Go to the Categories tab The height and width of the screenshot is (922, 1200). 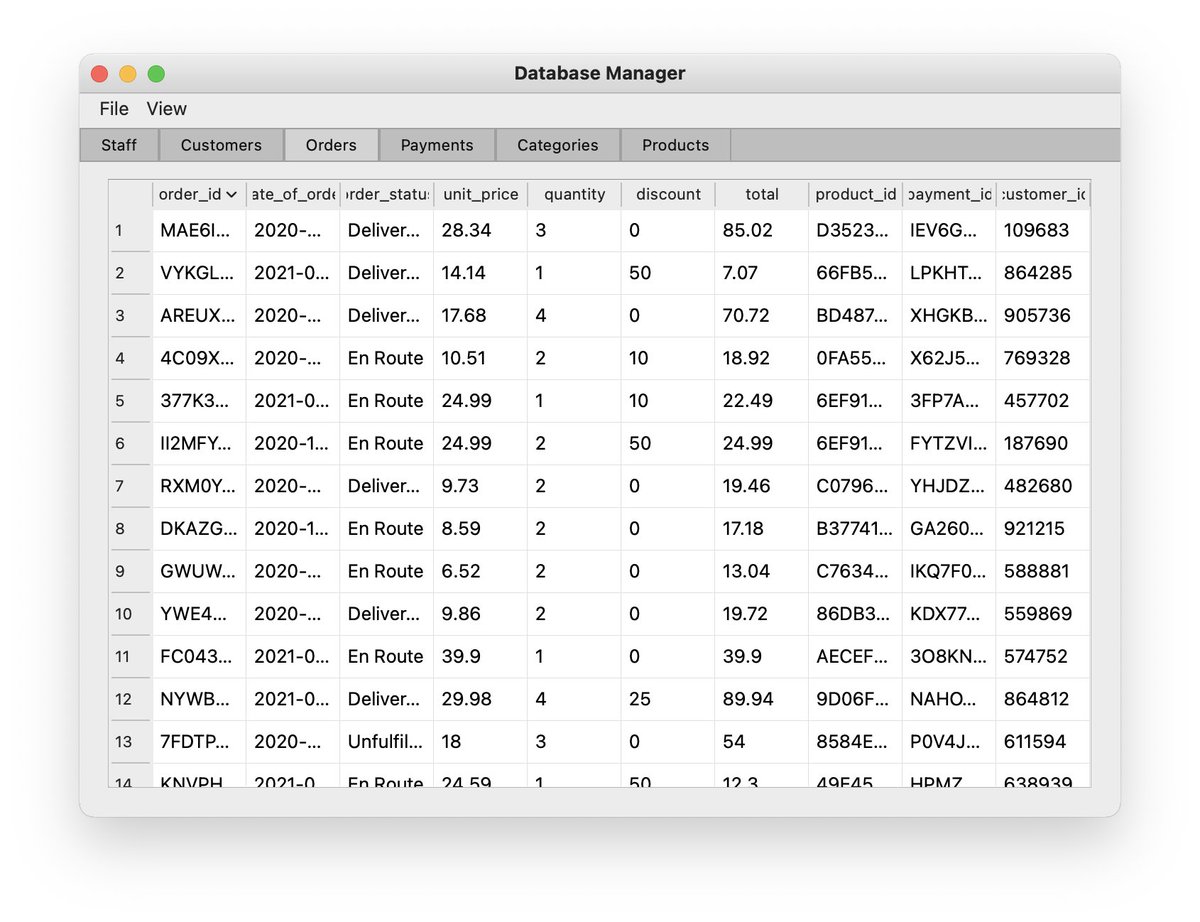pos(558,145)
